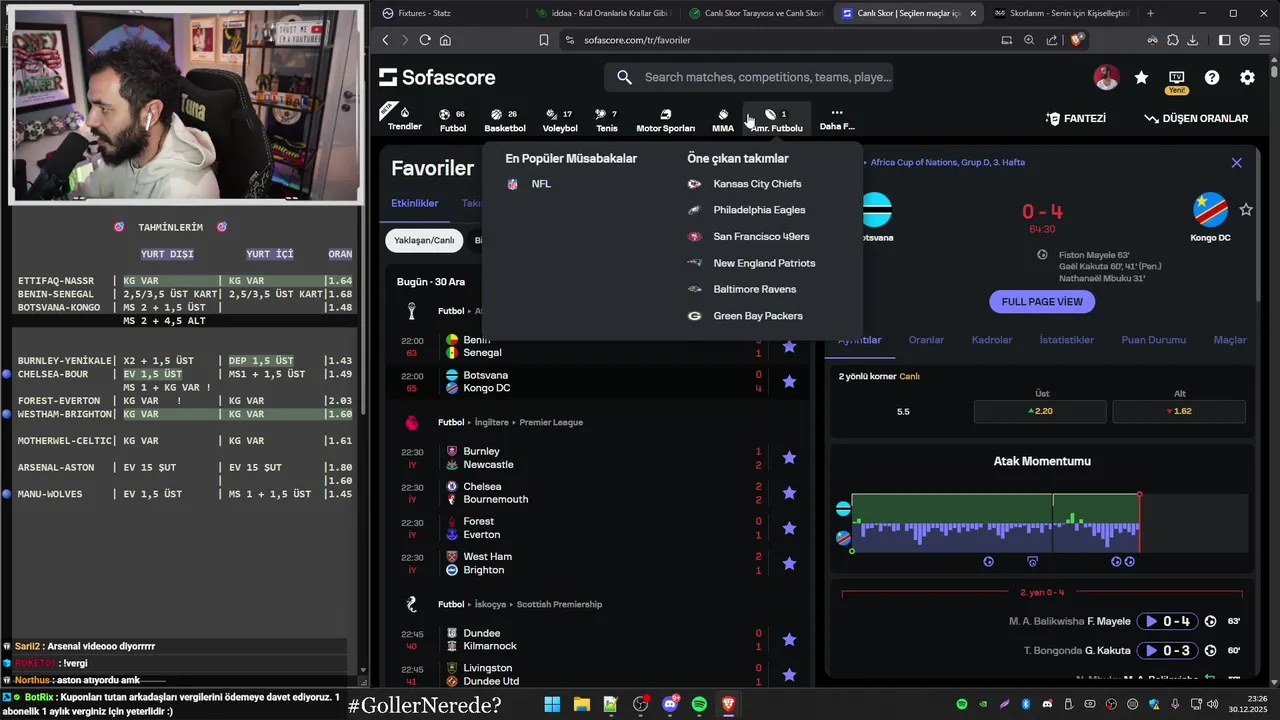Open the Voleybol sport category

(x=560, y=120)
